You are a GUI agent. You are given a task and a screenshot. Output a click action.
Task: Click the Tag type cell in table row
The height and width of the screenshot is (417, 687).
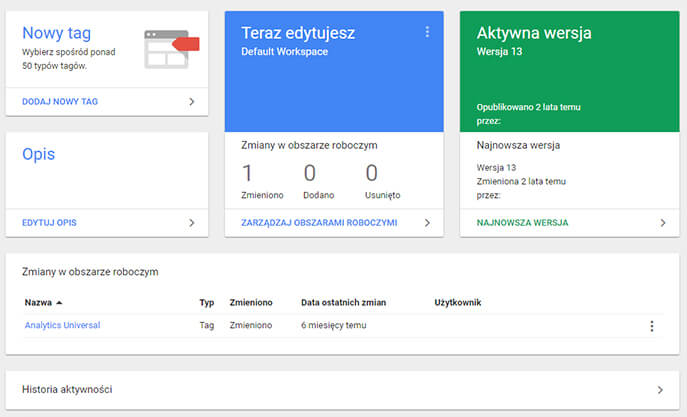[x=207, y=325]
